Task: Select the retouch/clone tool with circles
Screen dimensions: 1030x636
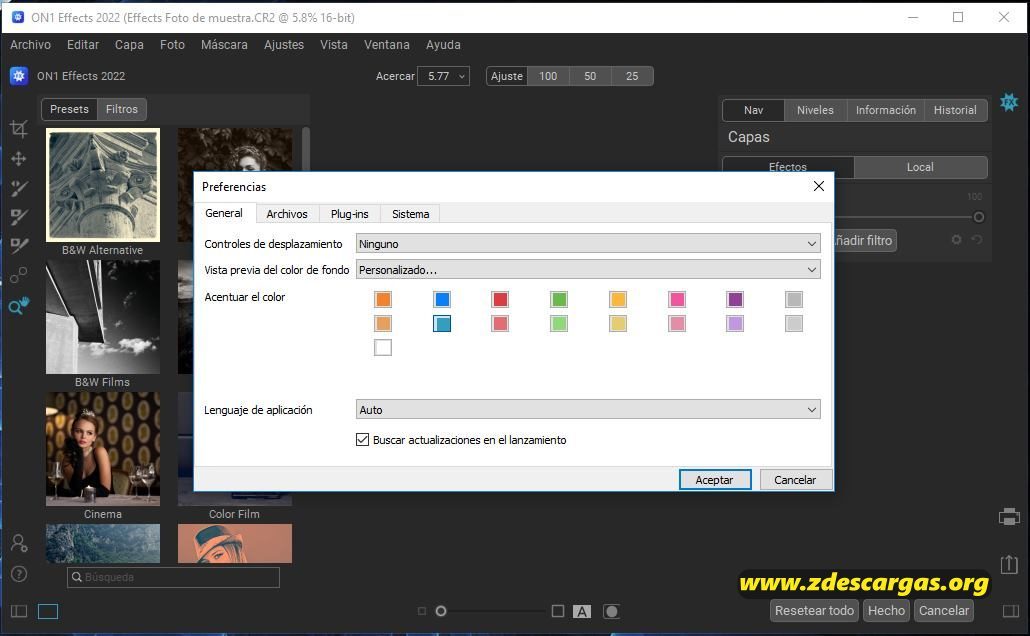Action: coord(19,275)
